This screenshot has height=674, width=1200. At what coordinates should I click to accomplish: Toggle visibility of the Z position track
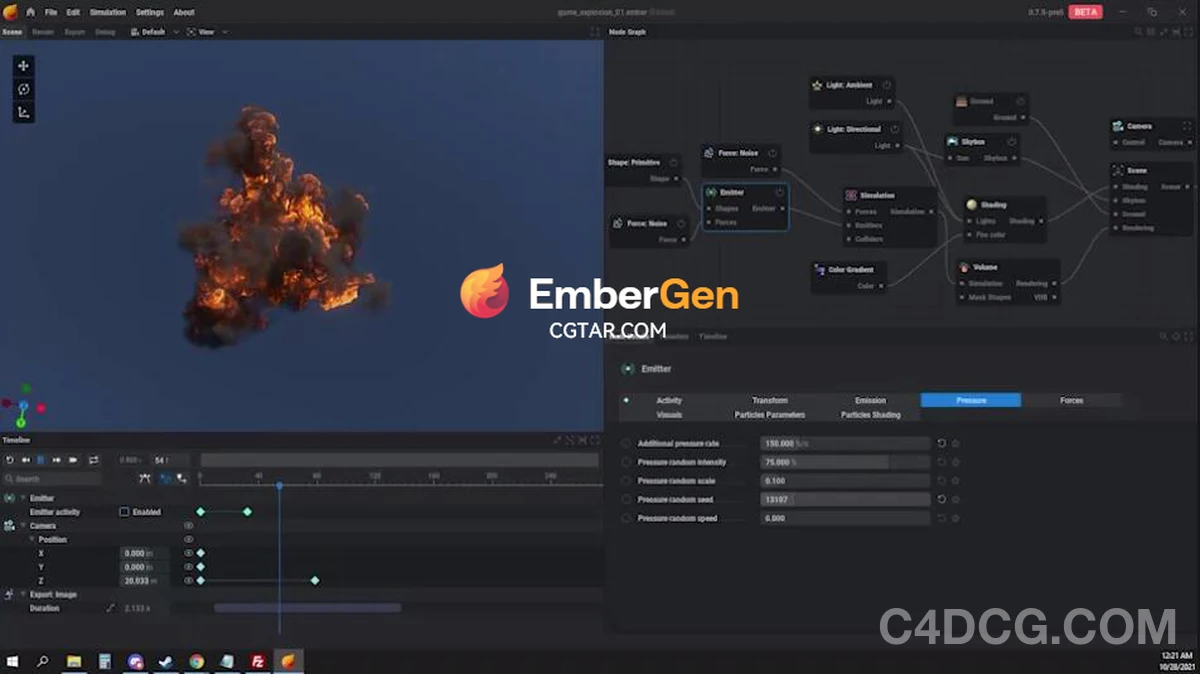pos(188,578)
